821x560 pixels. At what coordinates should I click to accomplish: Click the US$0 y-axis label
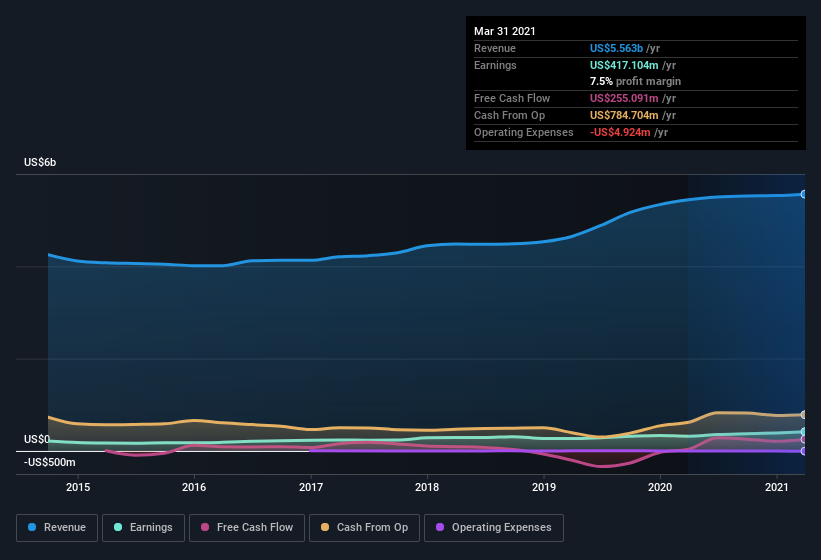[x=37, y=439]
